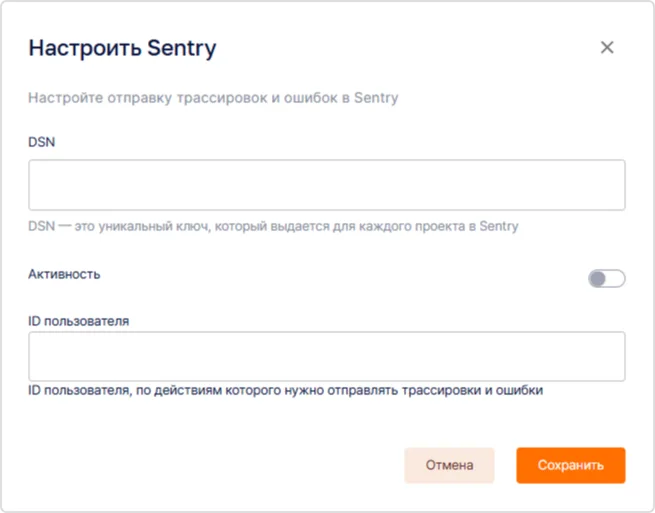This screenshot has width=655, height=513.
Task: Click the DSN input field
Action: tap(326, 185)
